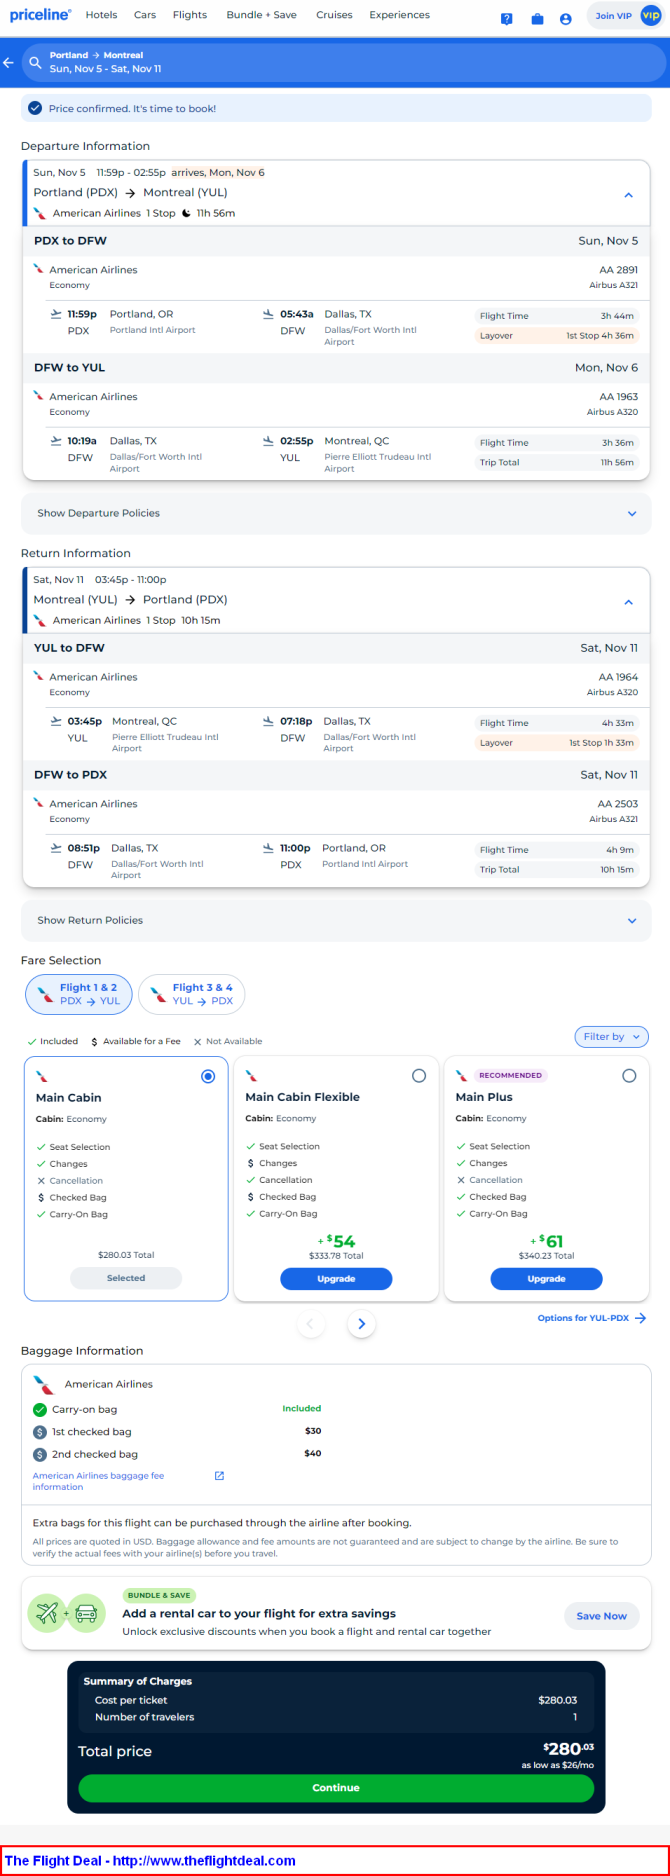Click the flight plus car bundle icon

[67, 1614]
